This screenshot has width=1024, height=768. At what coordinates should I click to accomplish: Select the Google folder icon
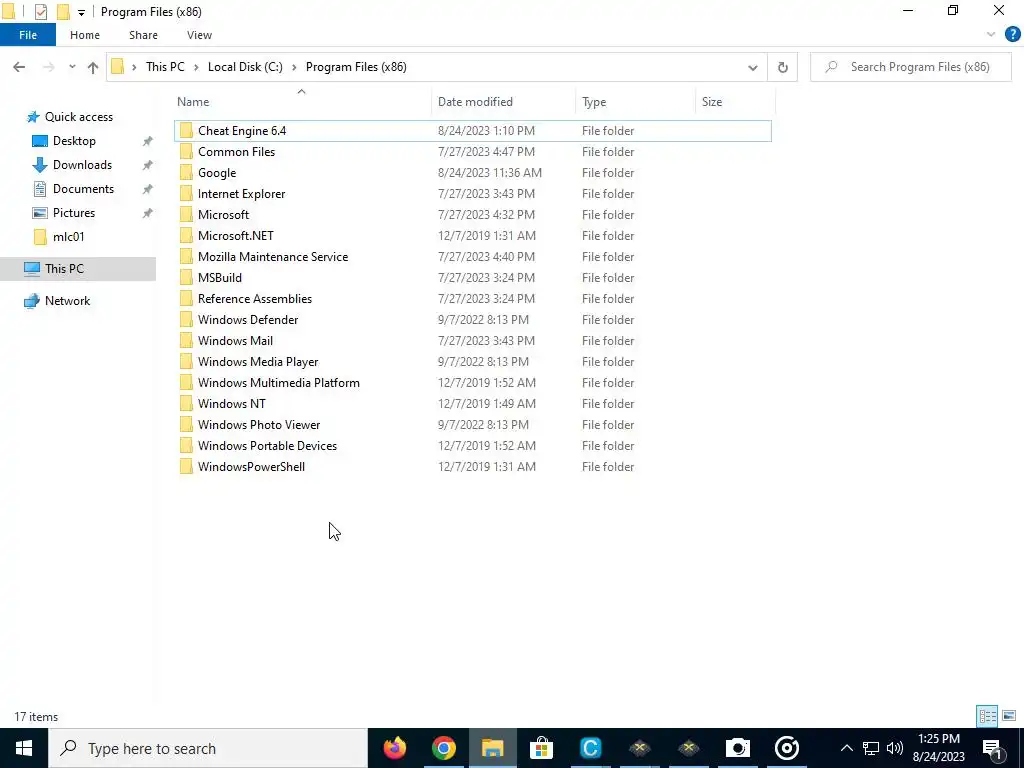pos(186,172)
